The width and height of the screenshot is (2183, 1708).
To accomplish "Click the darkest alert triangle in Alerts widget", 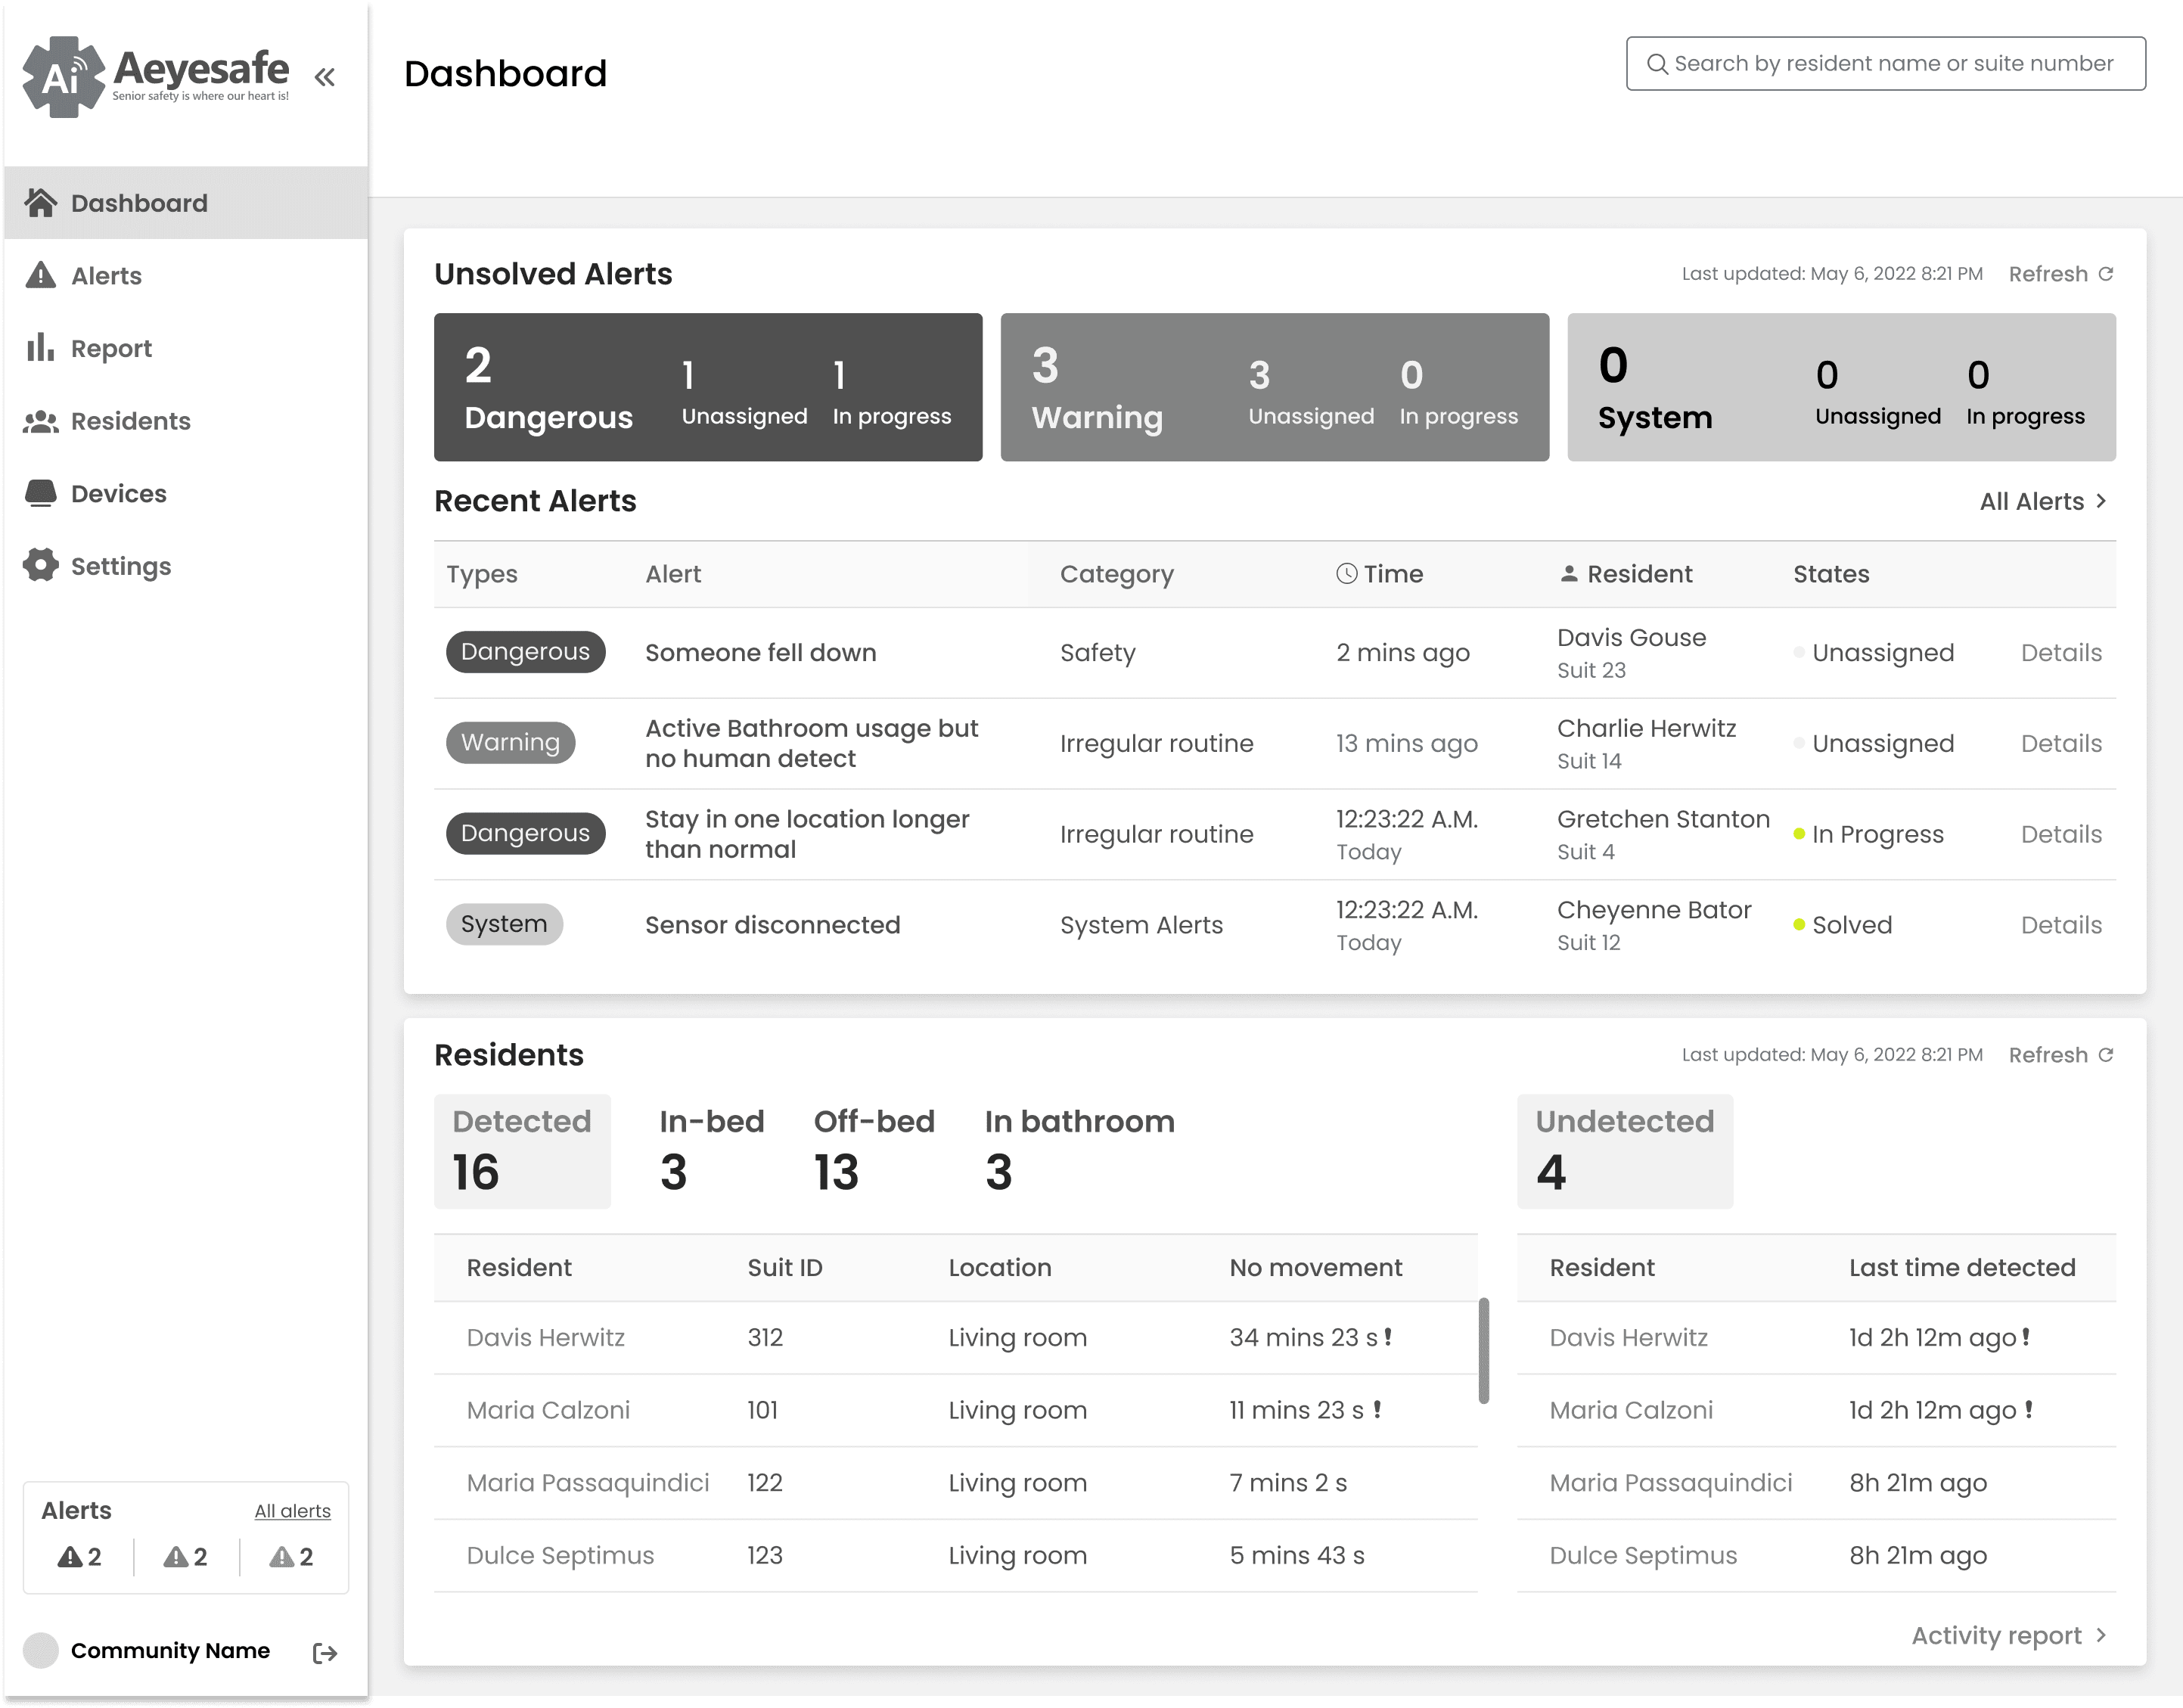I will coord(70,1556).
